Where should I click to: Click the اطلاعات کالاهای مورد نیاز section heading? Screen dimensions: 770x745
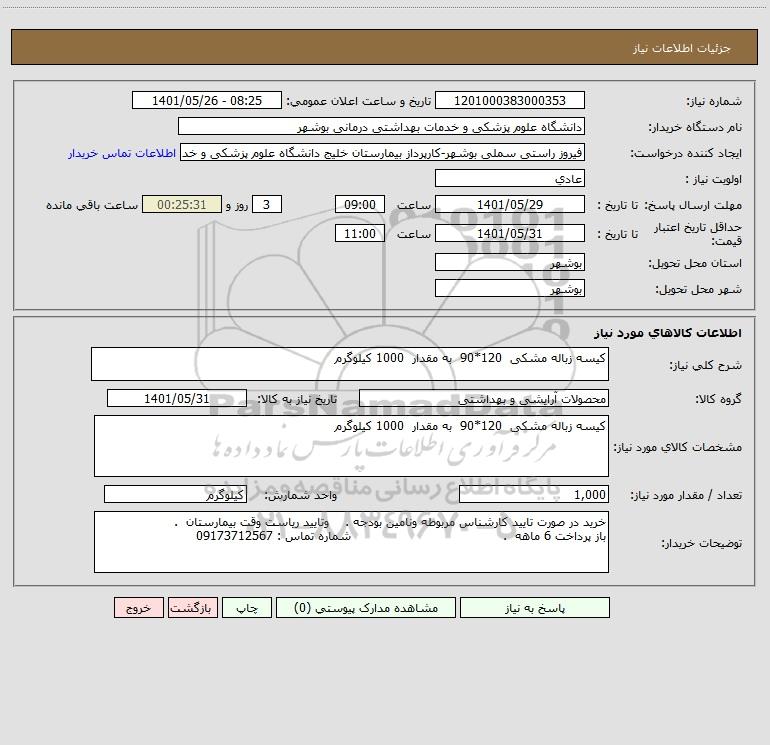click(x=668, y=333)
